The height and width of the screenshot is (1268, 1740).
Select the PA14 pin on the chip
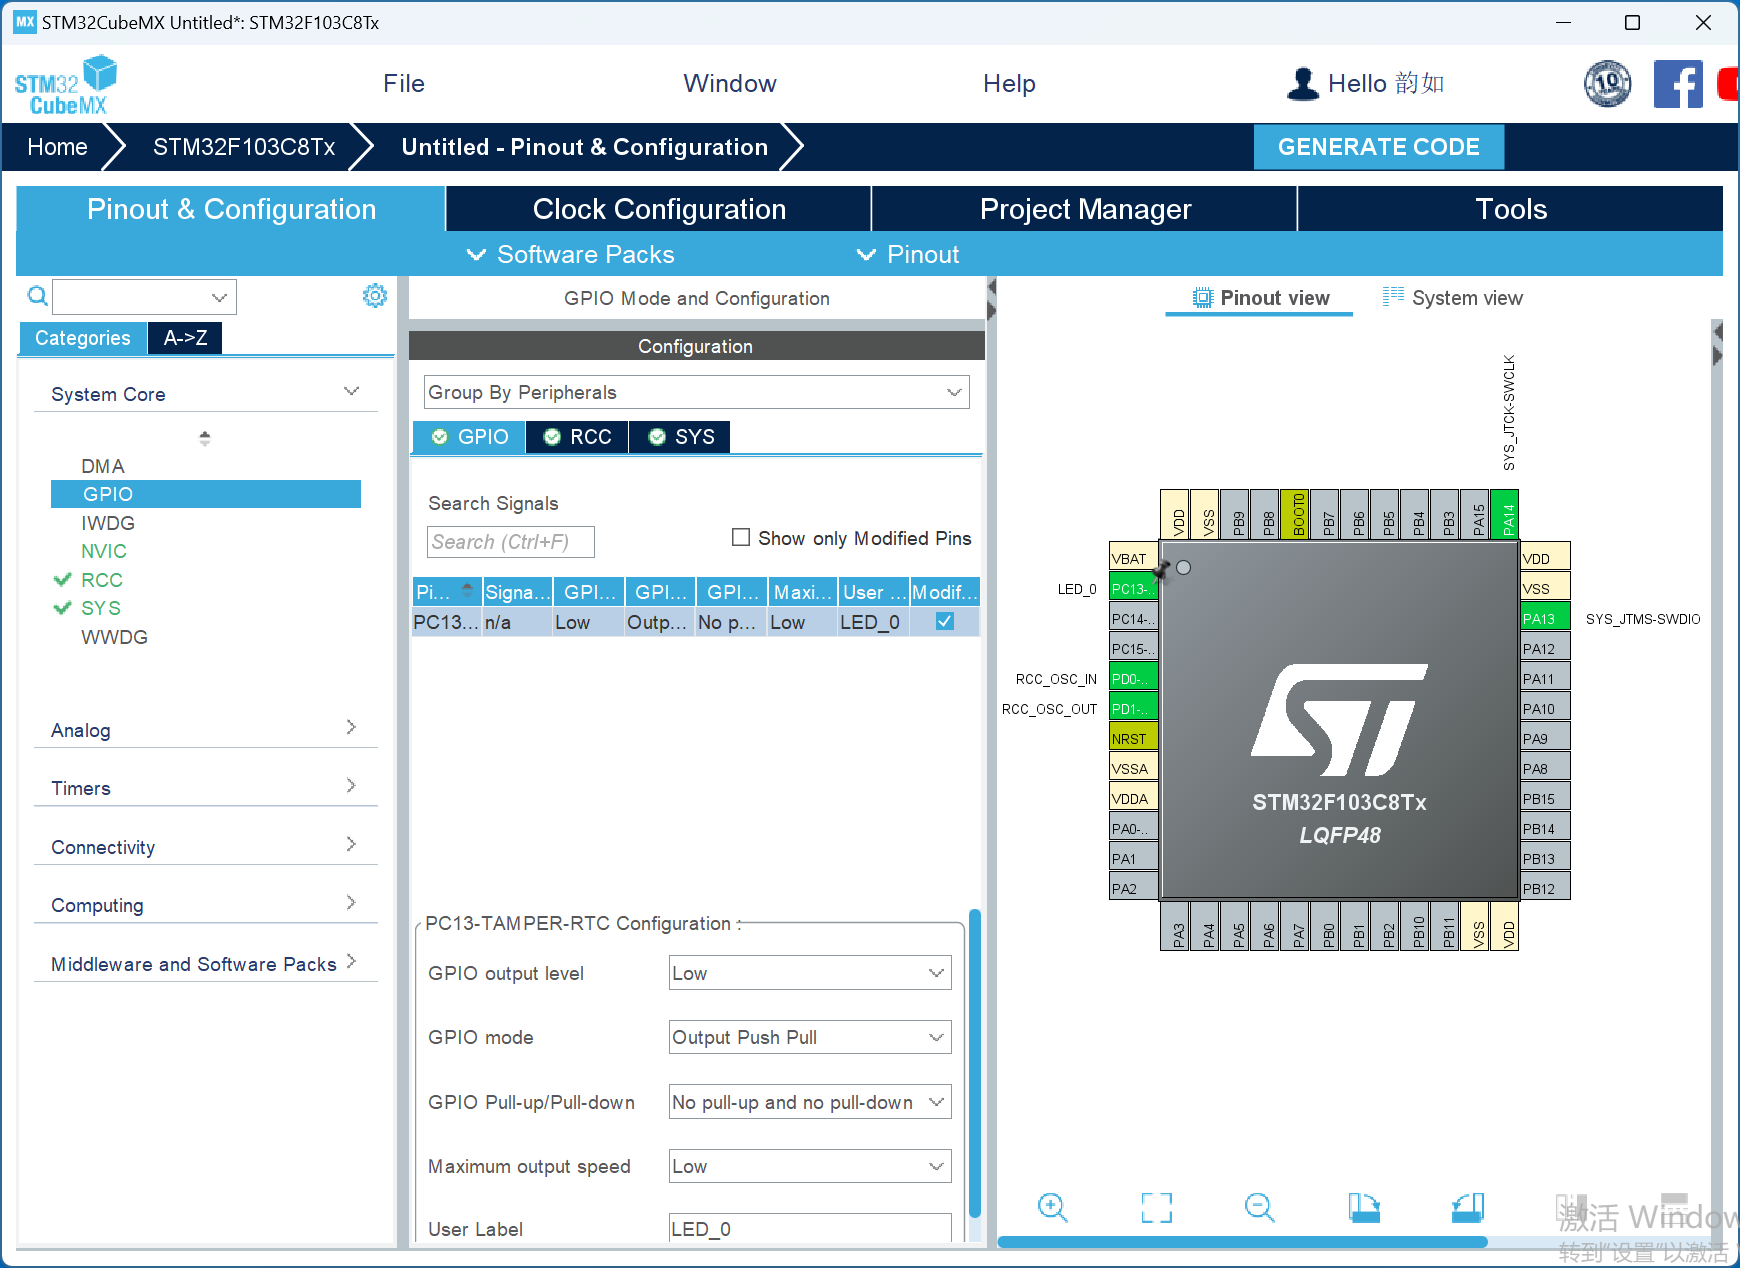(1505, 514)
